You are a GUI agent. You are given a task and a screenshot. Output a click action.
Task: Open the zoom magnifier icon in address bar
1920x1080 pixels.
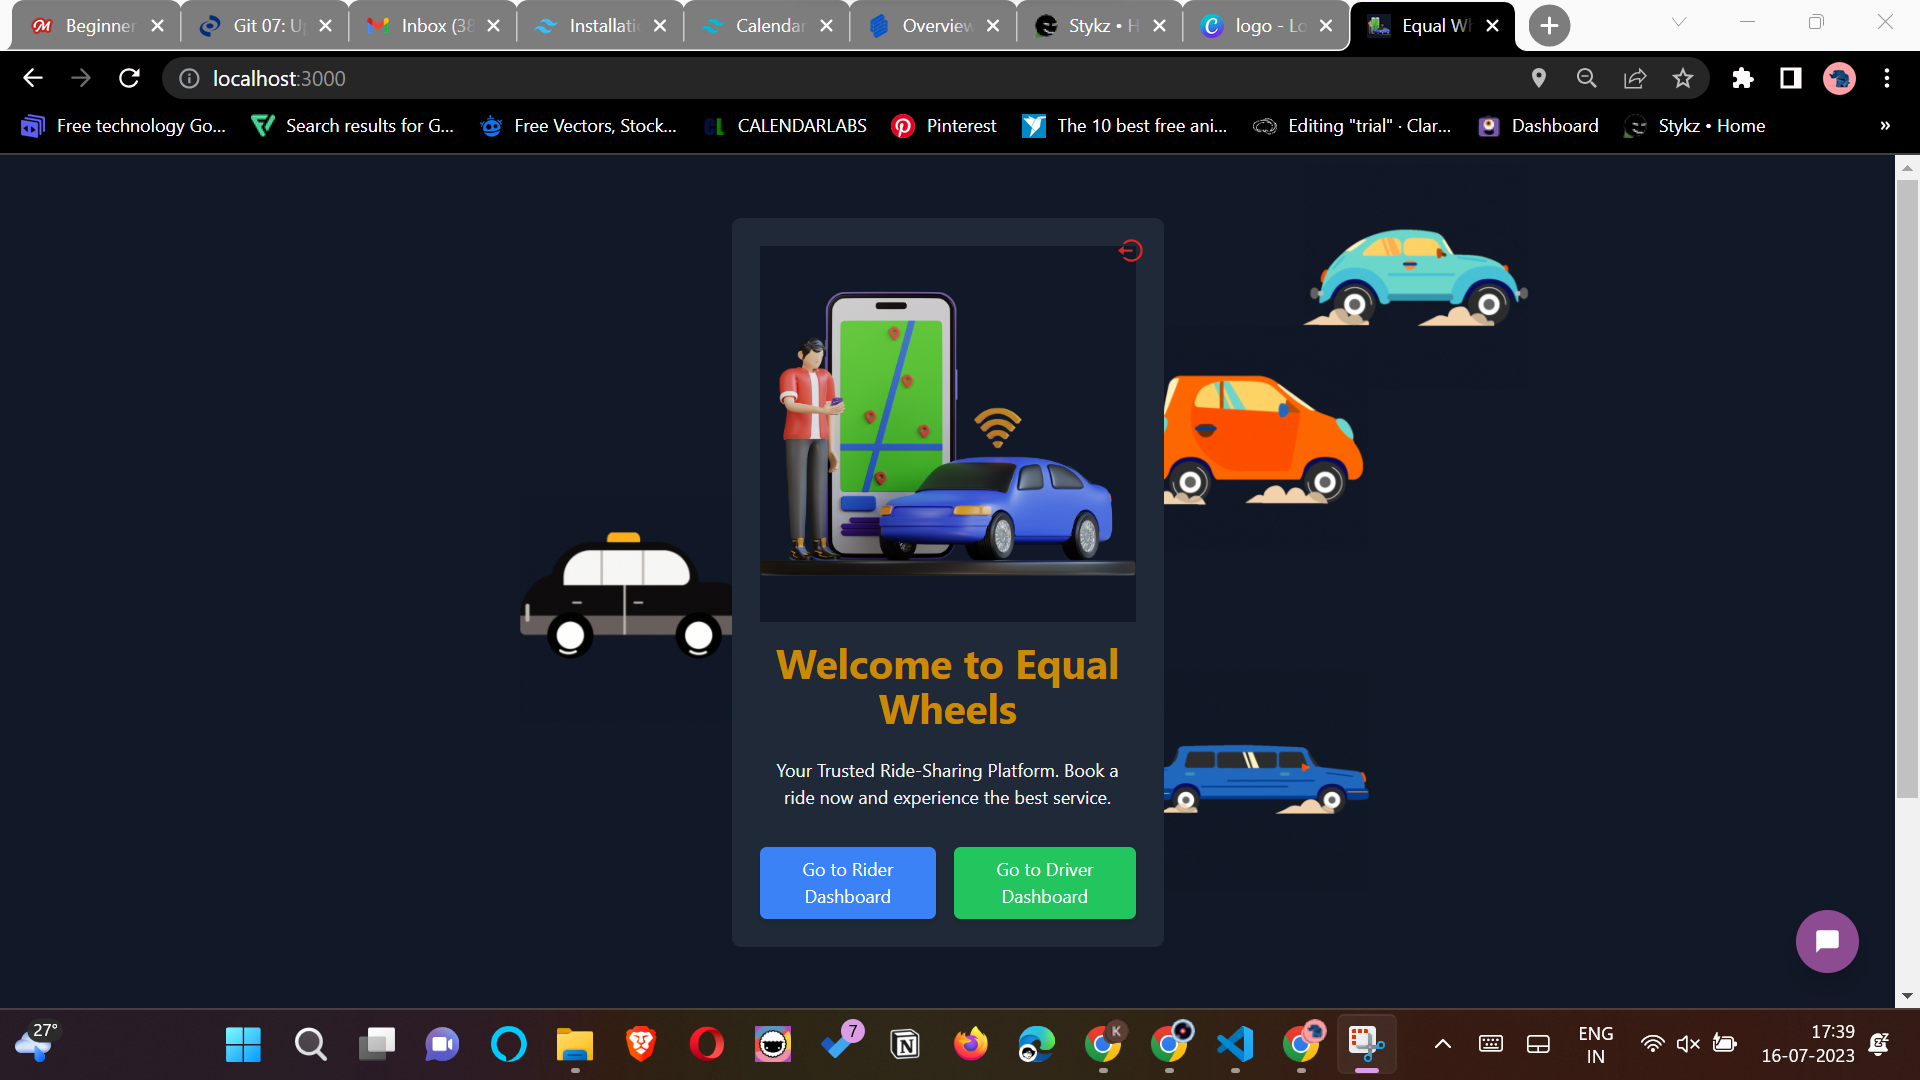coord(1587,78)
